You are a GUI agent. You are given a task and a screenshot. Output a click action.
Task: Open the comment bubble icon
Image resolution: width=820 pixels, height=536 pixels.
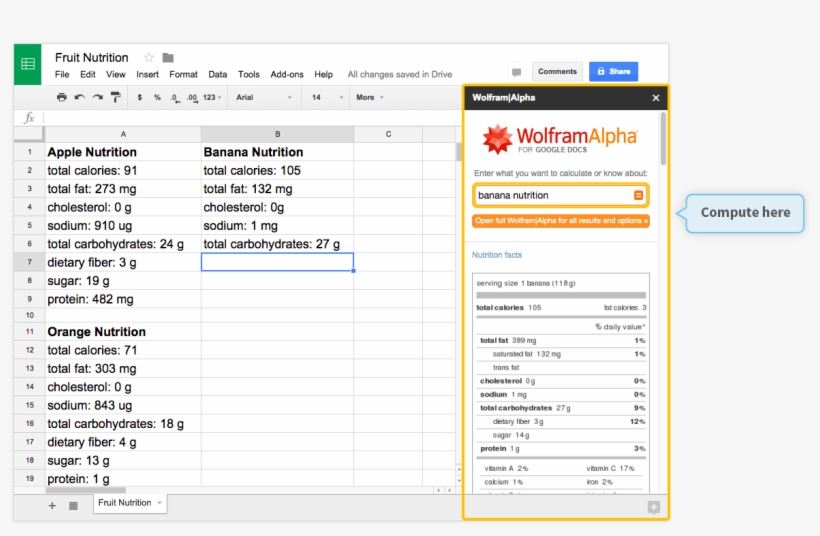(x=517, y=72)
